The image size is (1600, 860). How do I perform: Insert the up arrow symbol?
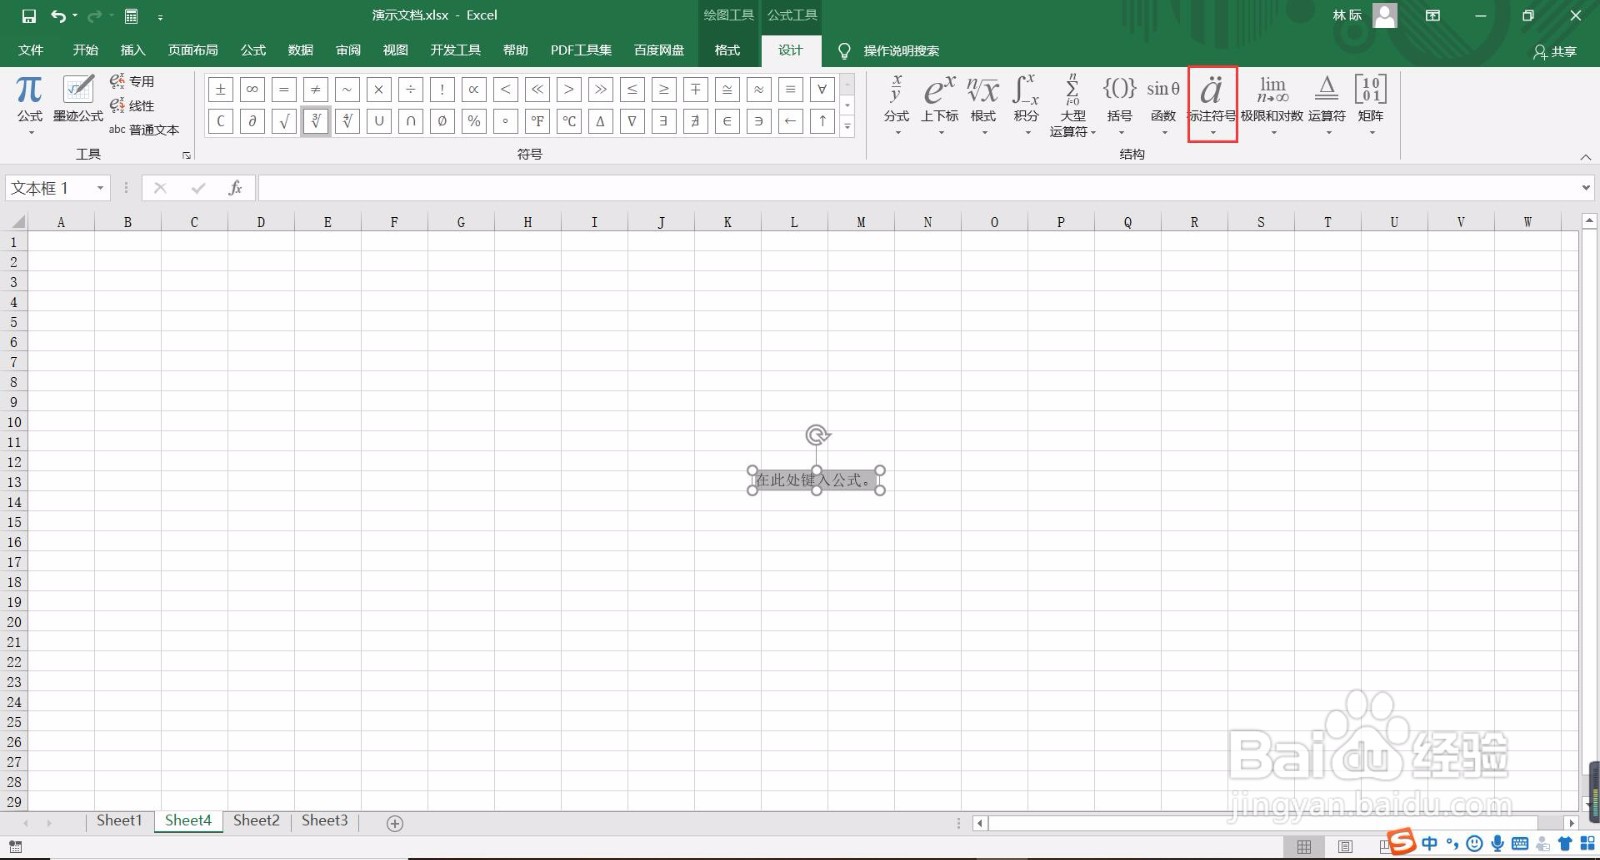(822, 121)
